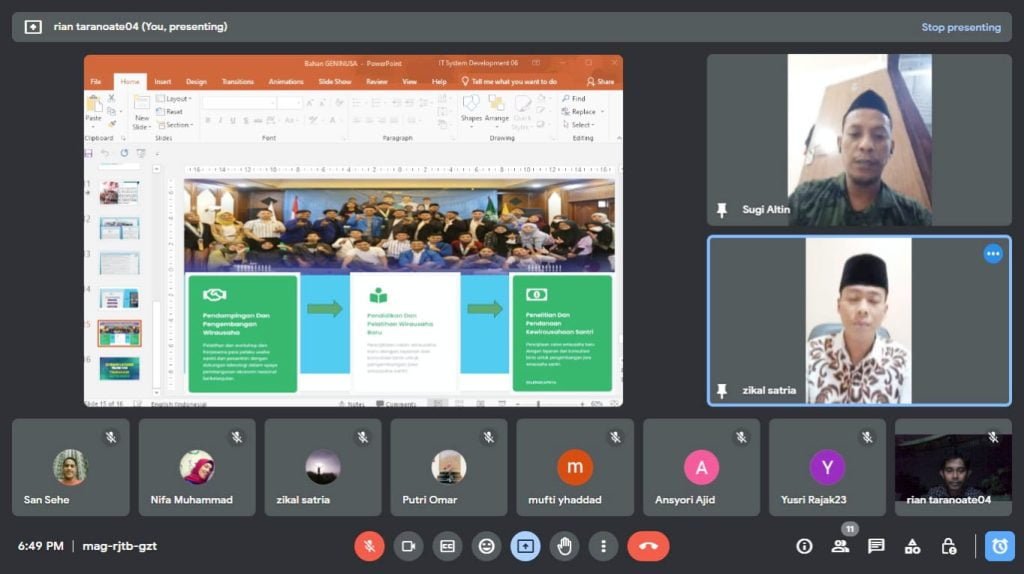The height and width of the screenshot is (574, 1024).
Task: Unmute the microphone in the call bar
Action: 369,546
